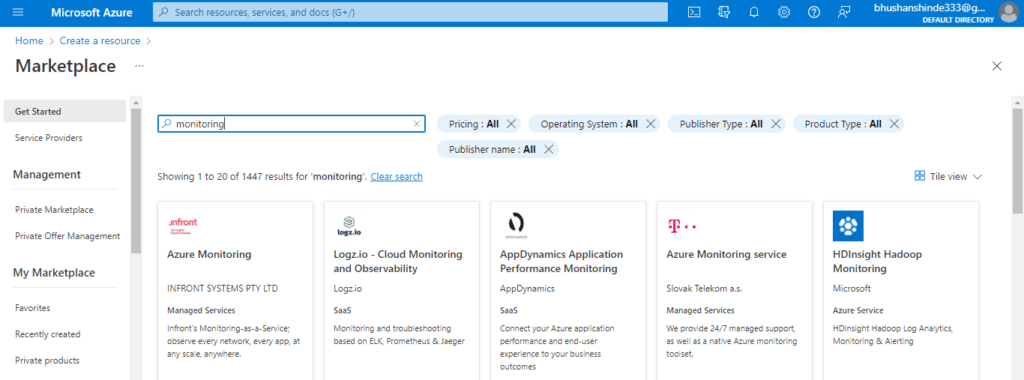This screenshot has height=380, width=1024.
Task: Click the AppDynamics logo thumbnail
Action: point(515,225)
